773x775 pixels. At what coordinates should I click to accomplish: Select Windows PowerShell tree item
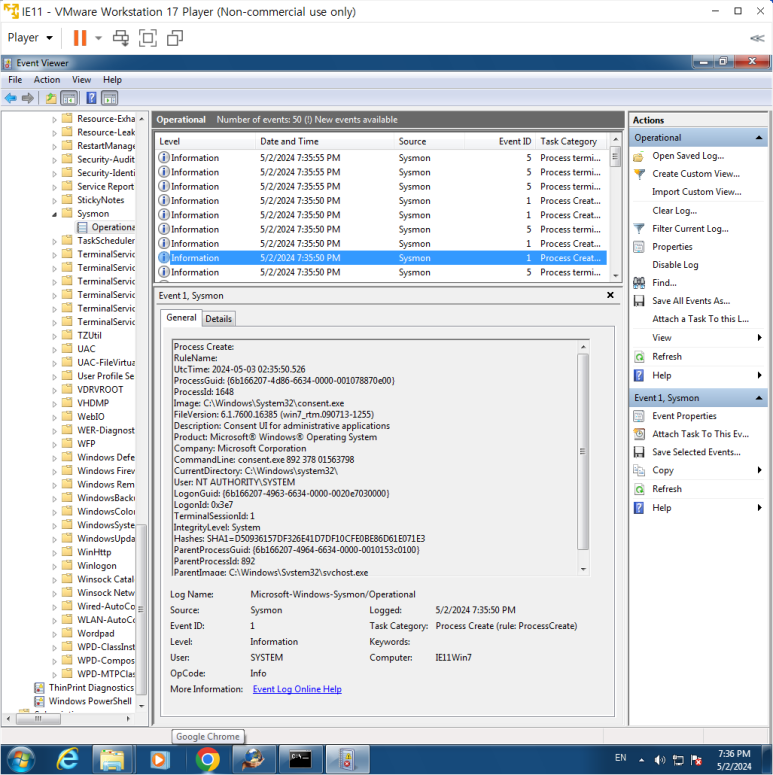pyautogui.click(x=83, y=701)
